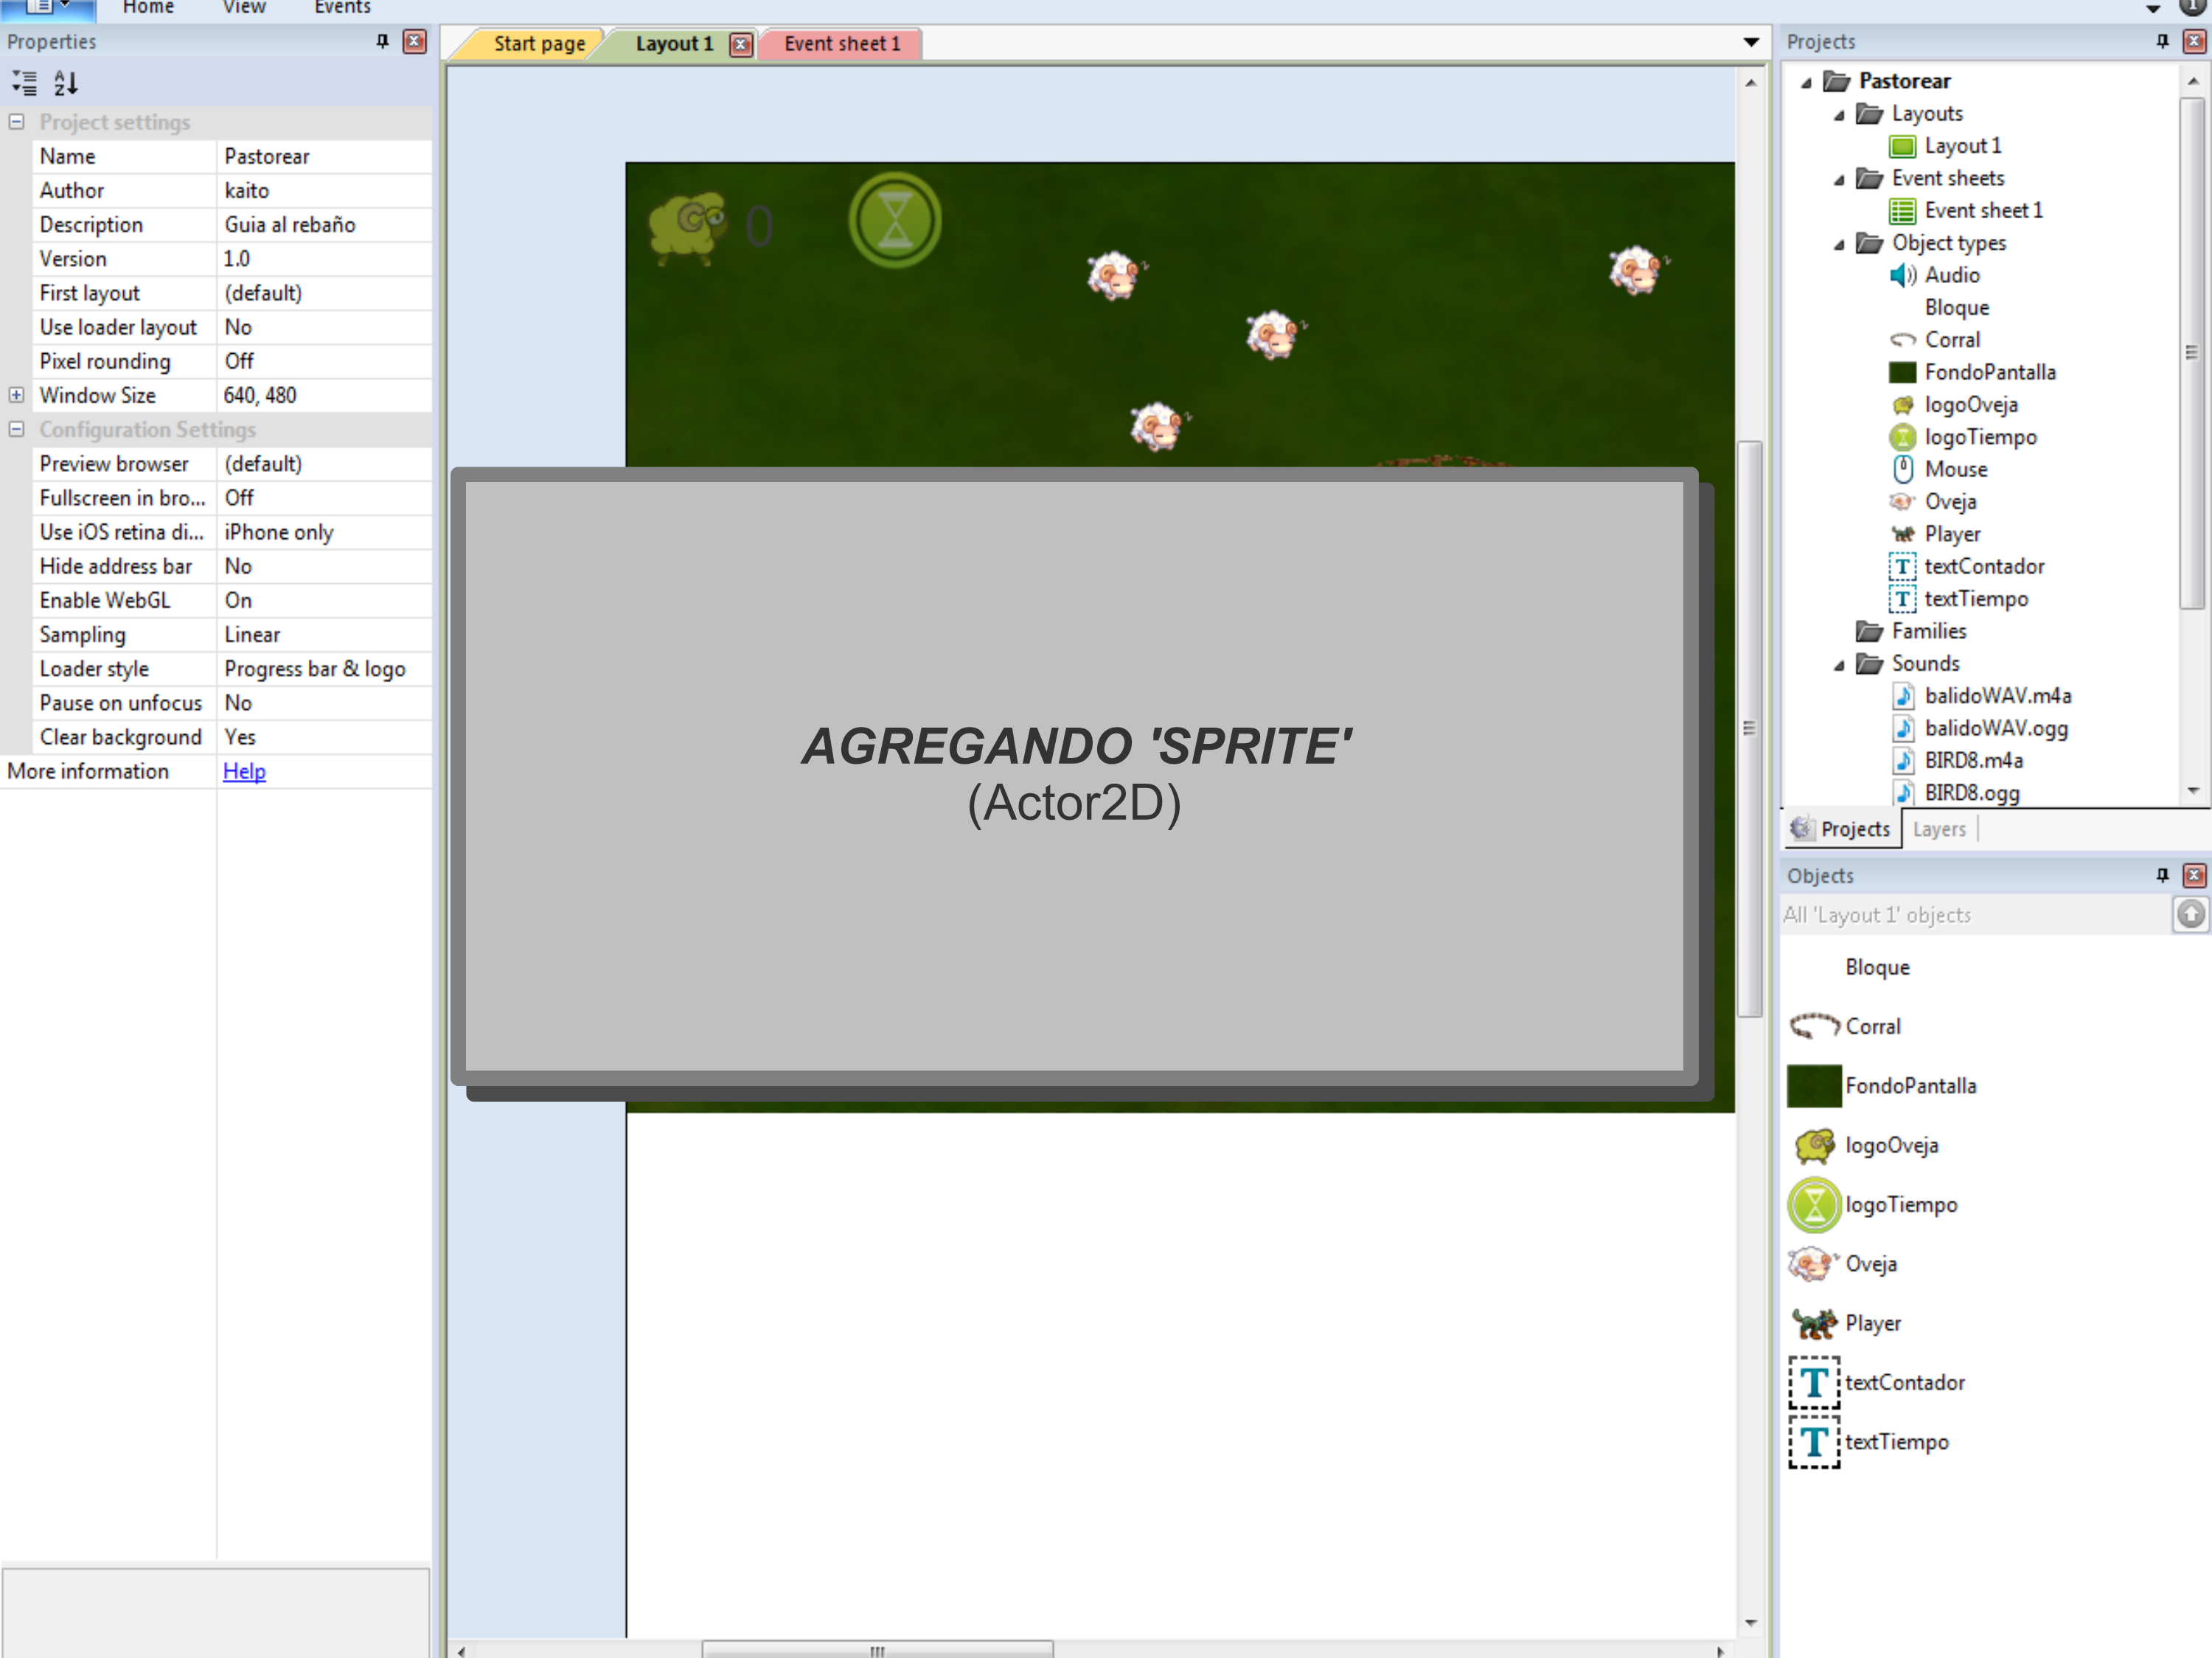
Task: Switch to the Start page tab
Action: click(538, 42)
